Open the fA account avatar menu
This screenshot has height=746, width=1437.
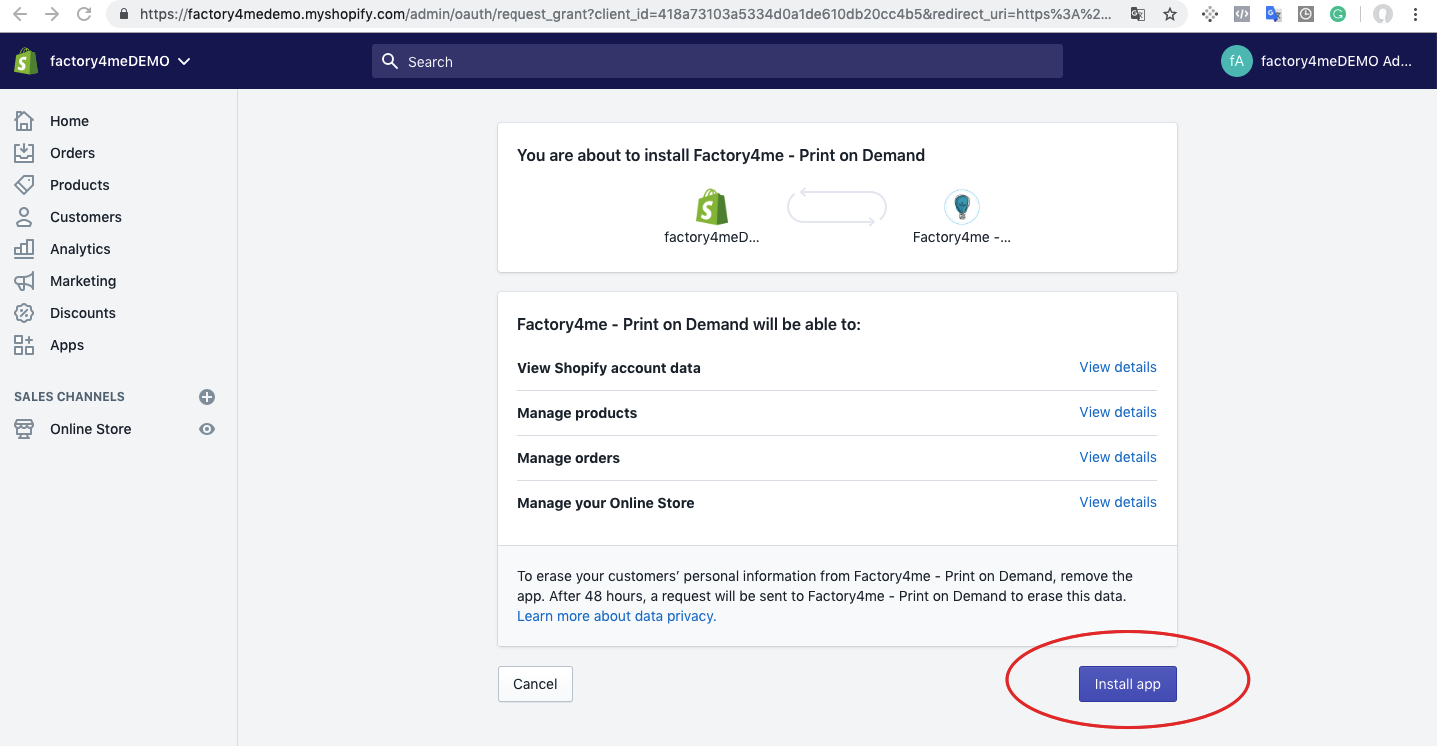[1236, 61]
